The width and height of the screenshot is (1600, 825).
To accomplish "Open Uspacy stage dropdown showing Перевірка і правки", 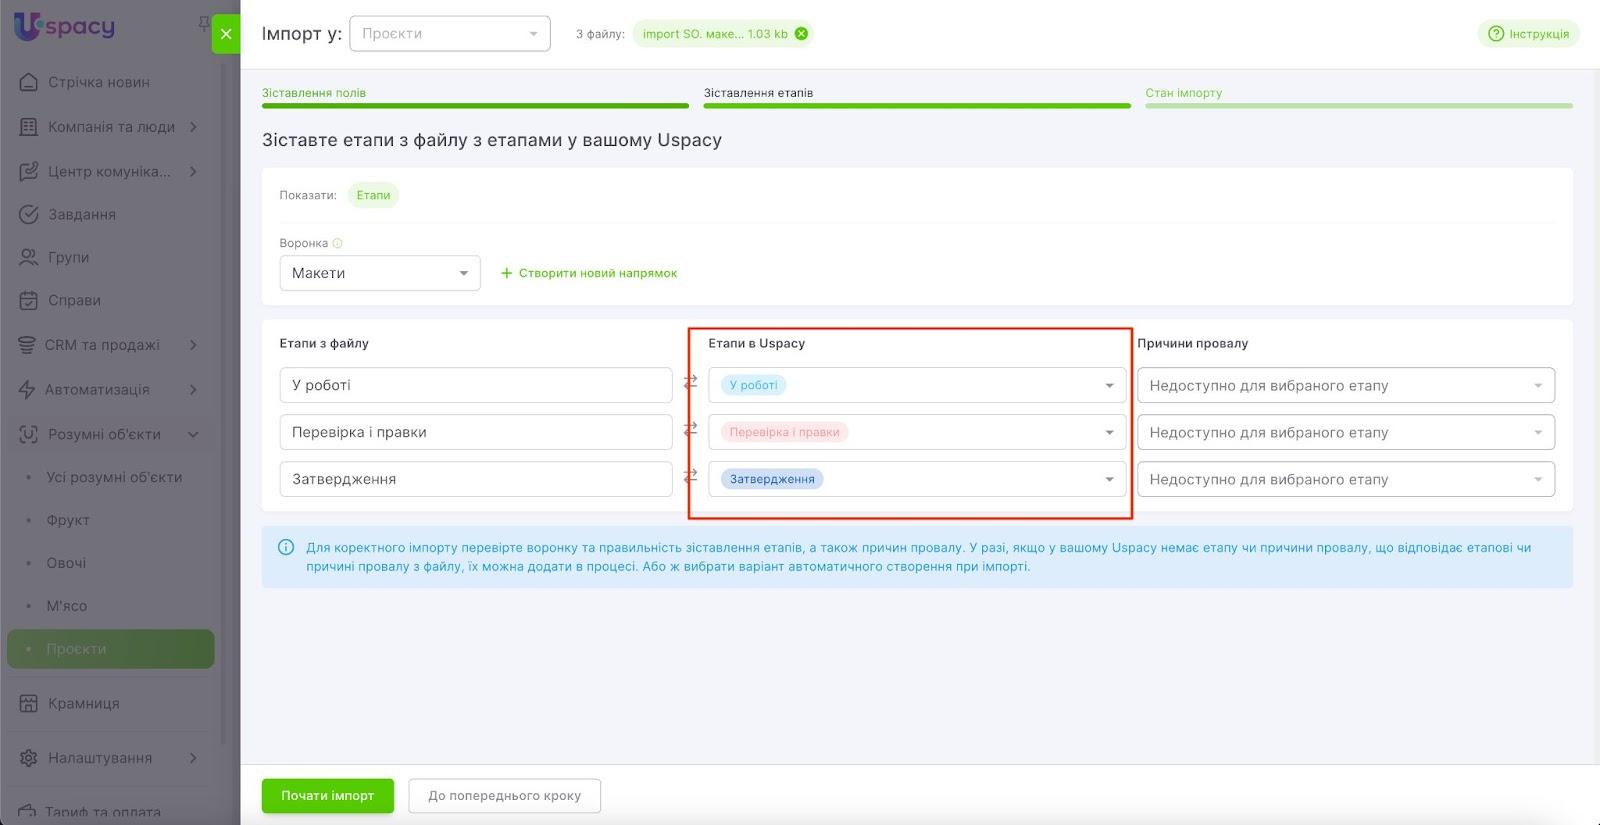I will pos(917,432).
